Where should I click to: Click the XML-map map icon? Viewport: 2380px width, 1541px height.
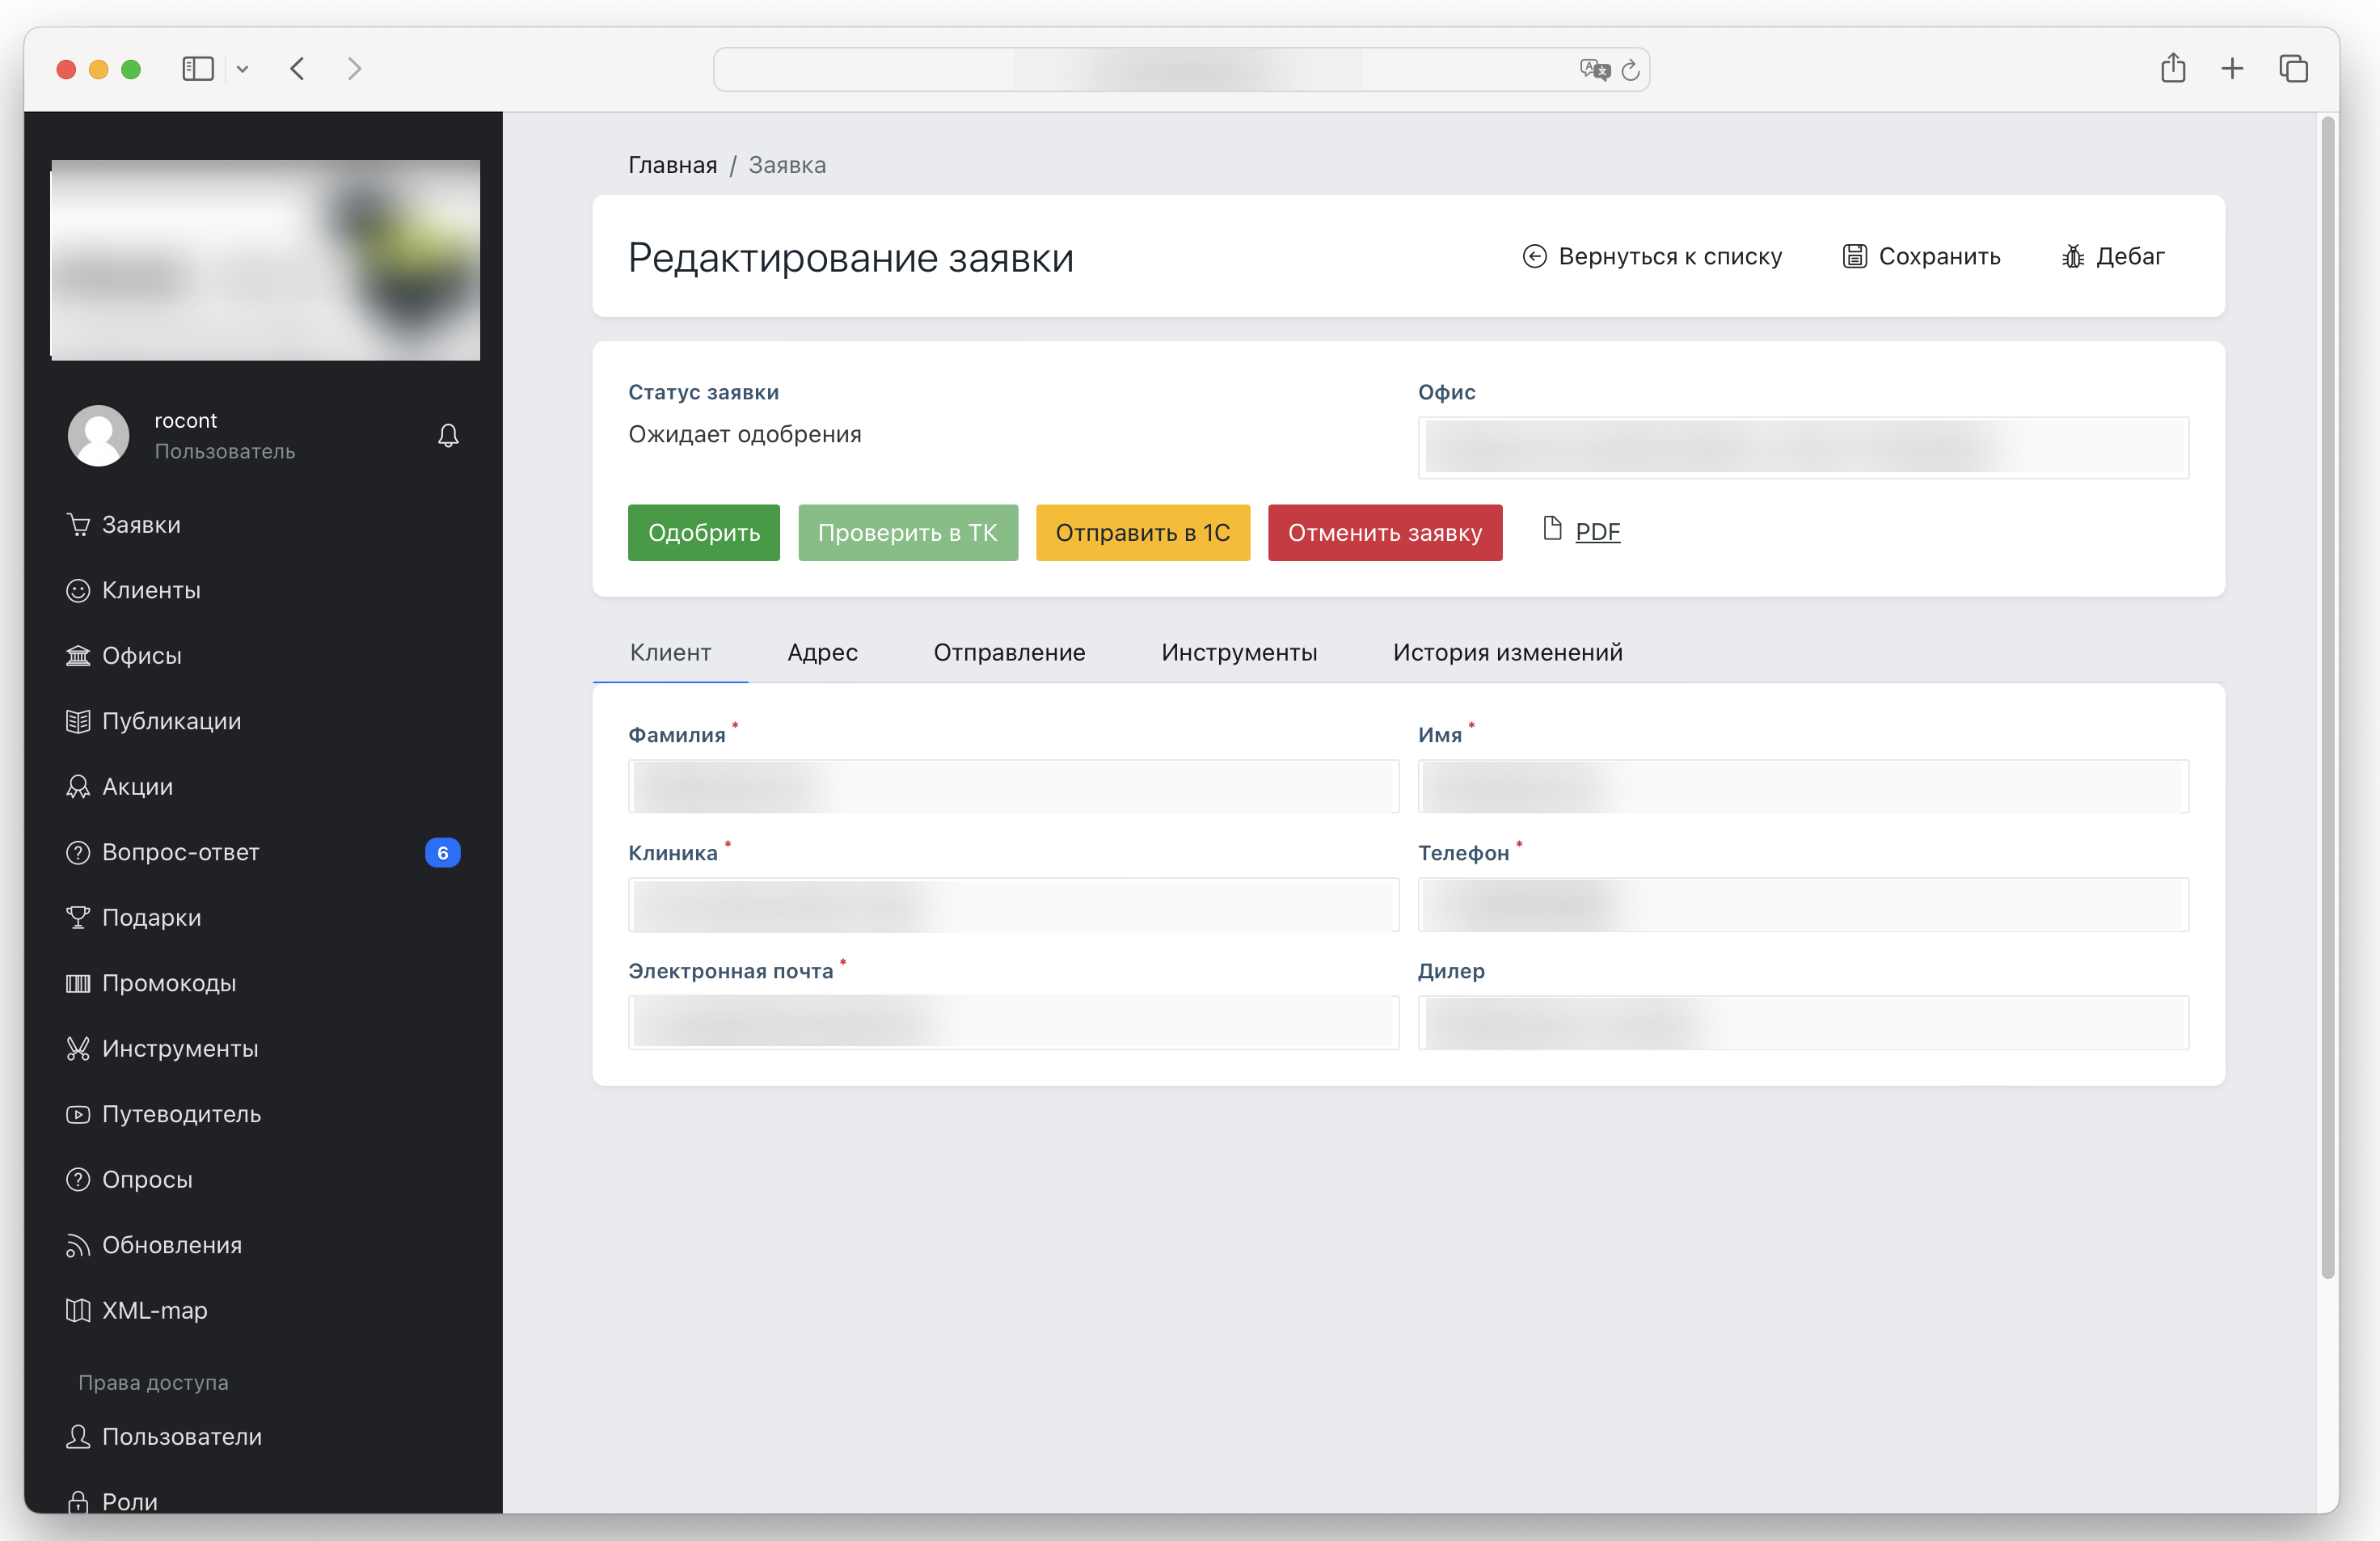pyautogui.click(x=78, y=1311)
